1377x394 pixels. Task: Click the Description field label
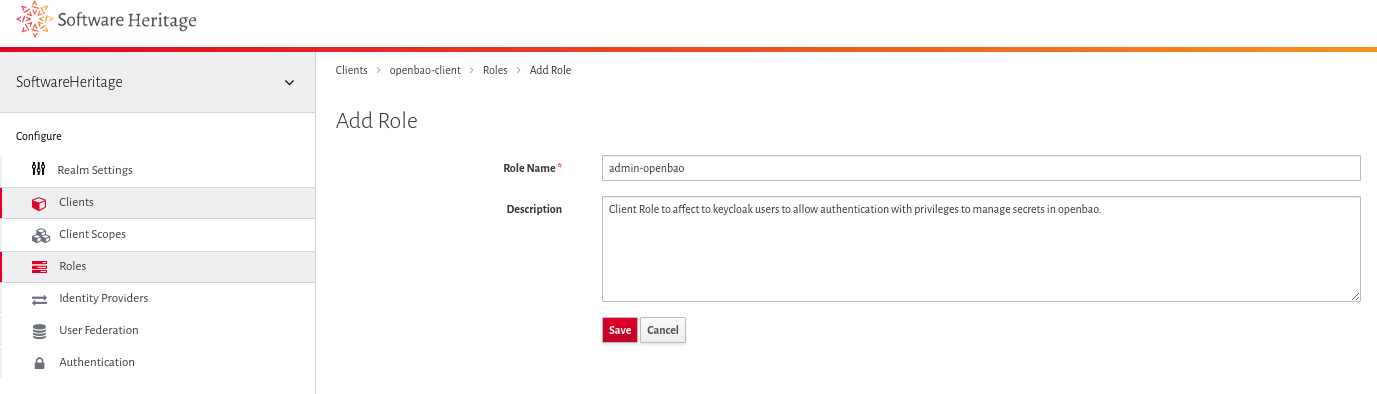tap(535, 209)
